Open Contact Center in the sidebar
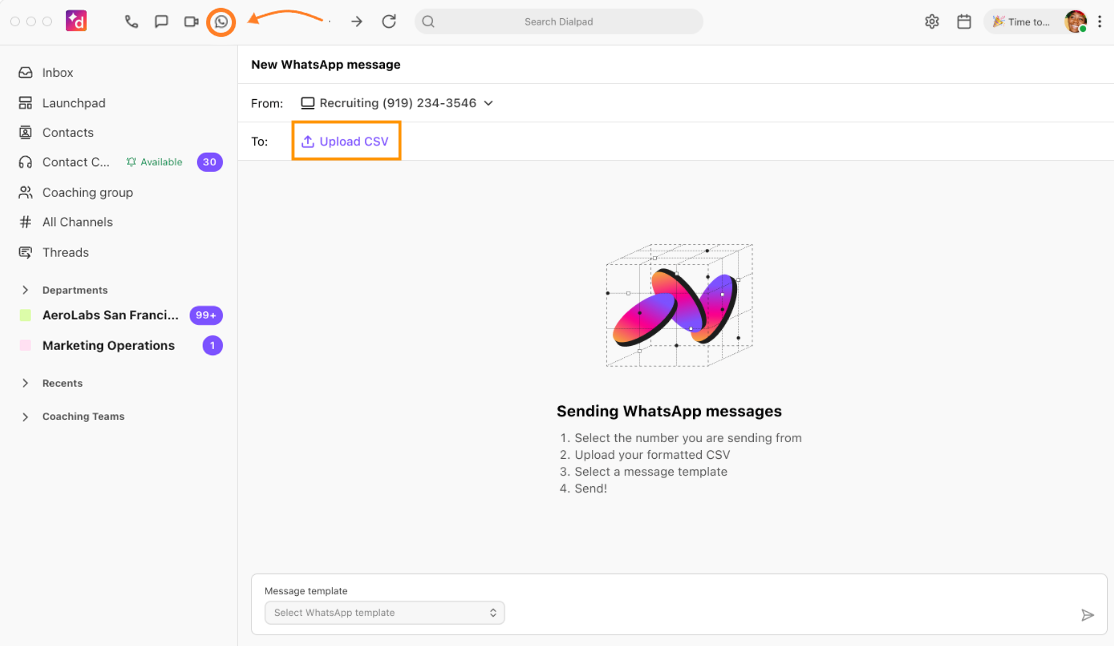 75,162
